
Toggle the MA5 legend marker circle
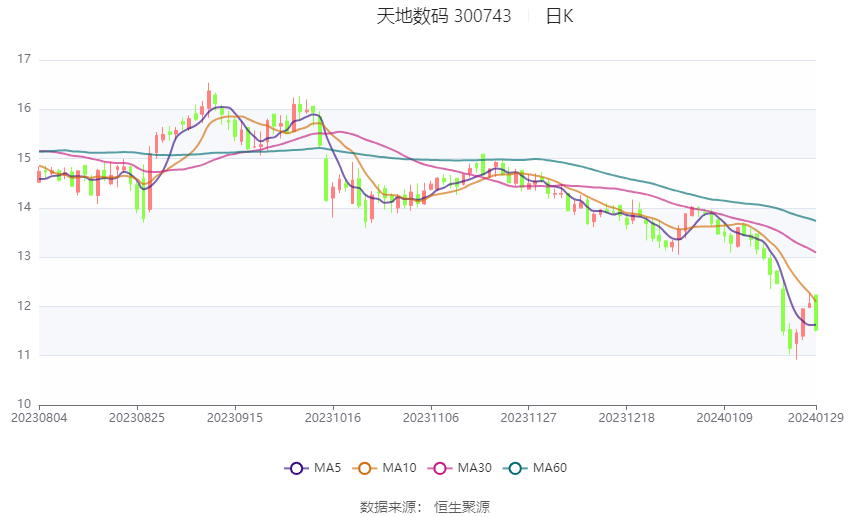295,468
